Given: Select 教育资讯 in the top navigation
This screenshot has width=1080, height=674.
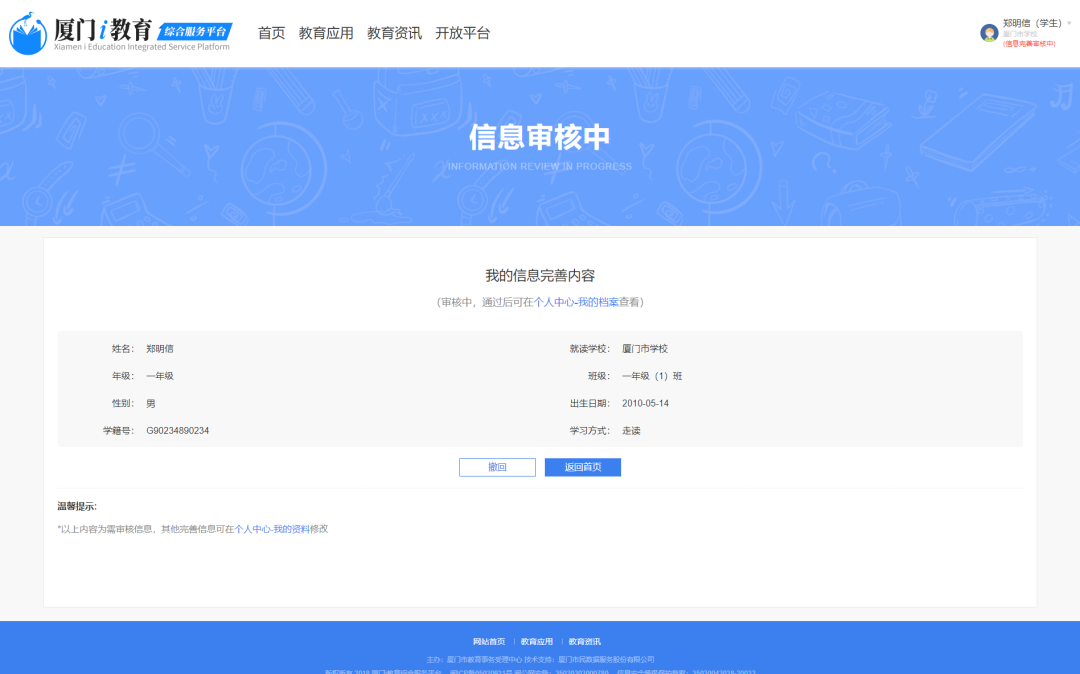Looking at the screenshot, I should point(394,33).
